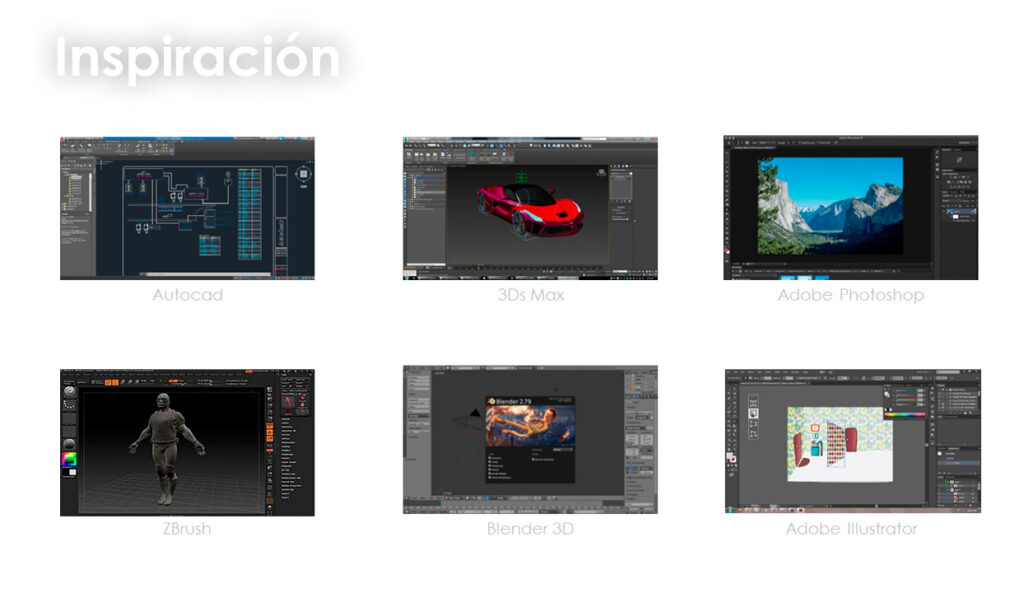Click the Blender 2.79 splash artwork image

[530, 426]
